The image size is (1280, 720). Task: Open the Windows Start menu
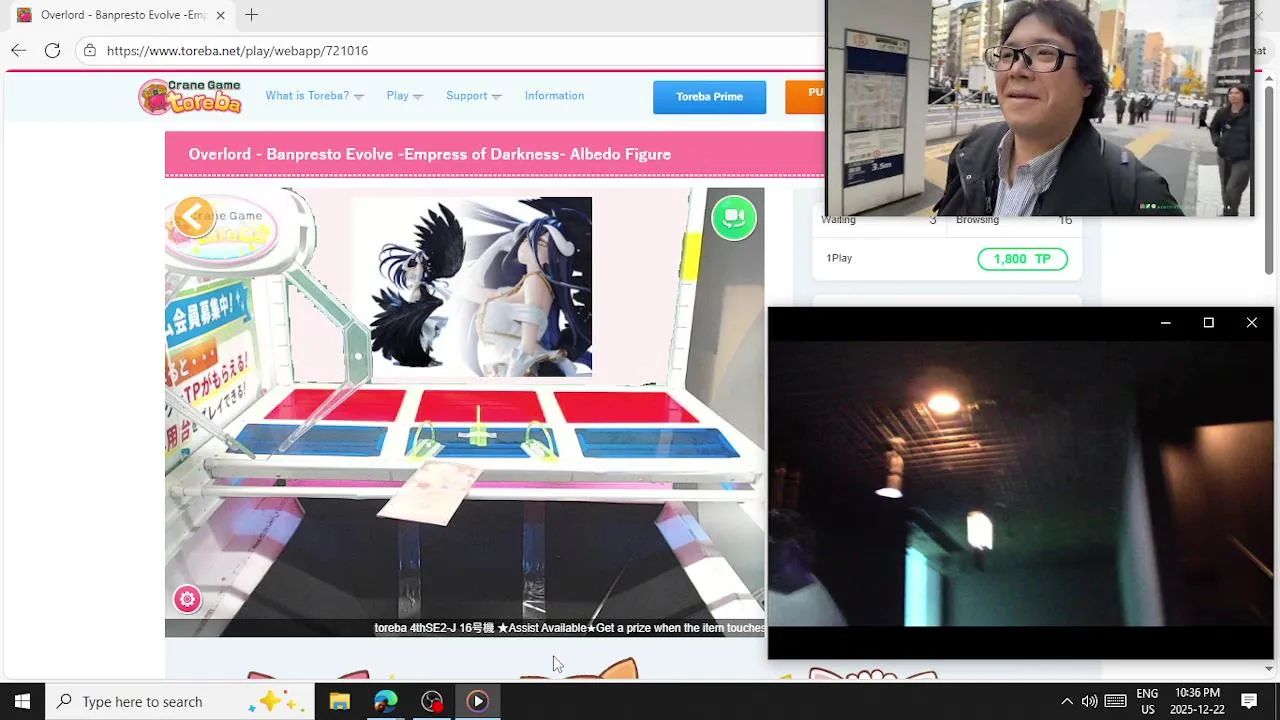tap(22, 701)
